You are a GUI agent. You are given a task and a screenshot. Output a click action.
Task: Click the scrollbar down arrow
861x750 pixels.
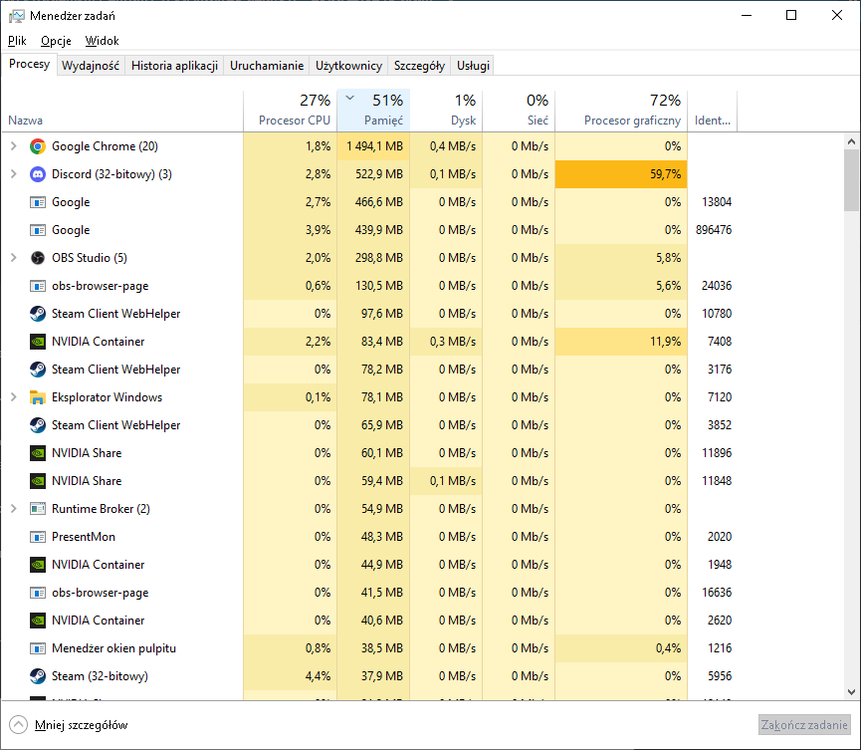(851, 692)
